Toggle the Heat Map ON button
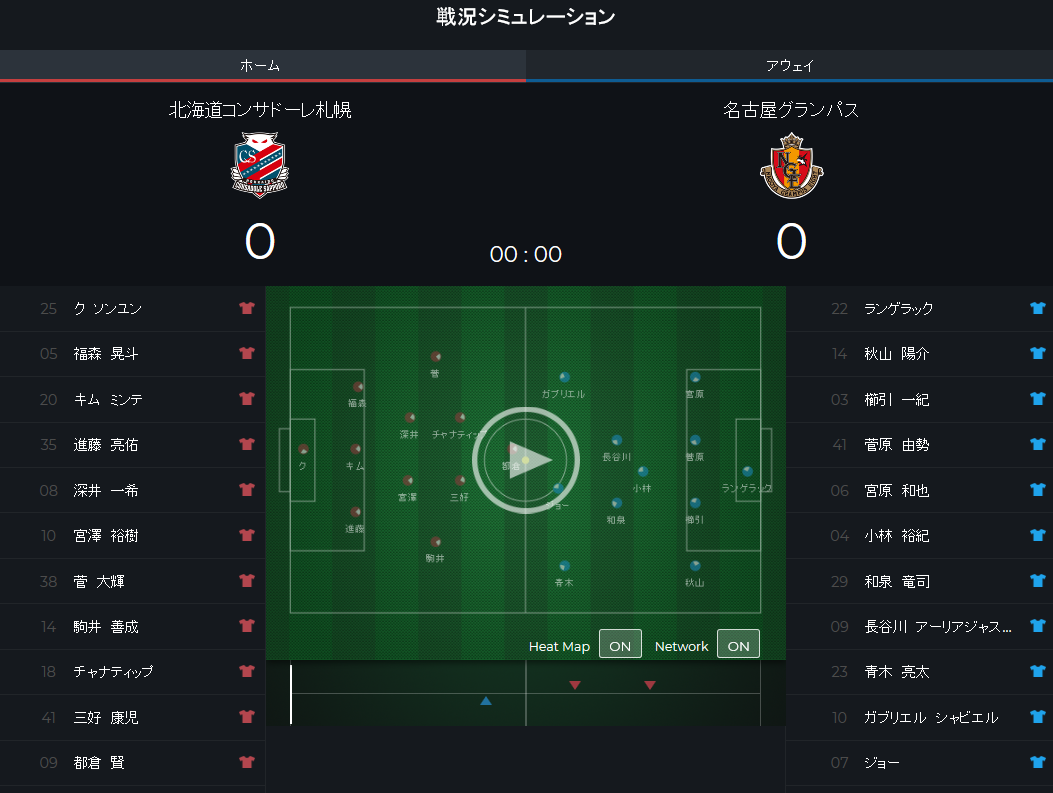 620,645
